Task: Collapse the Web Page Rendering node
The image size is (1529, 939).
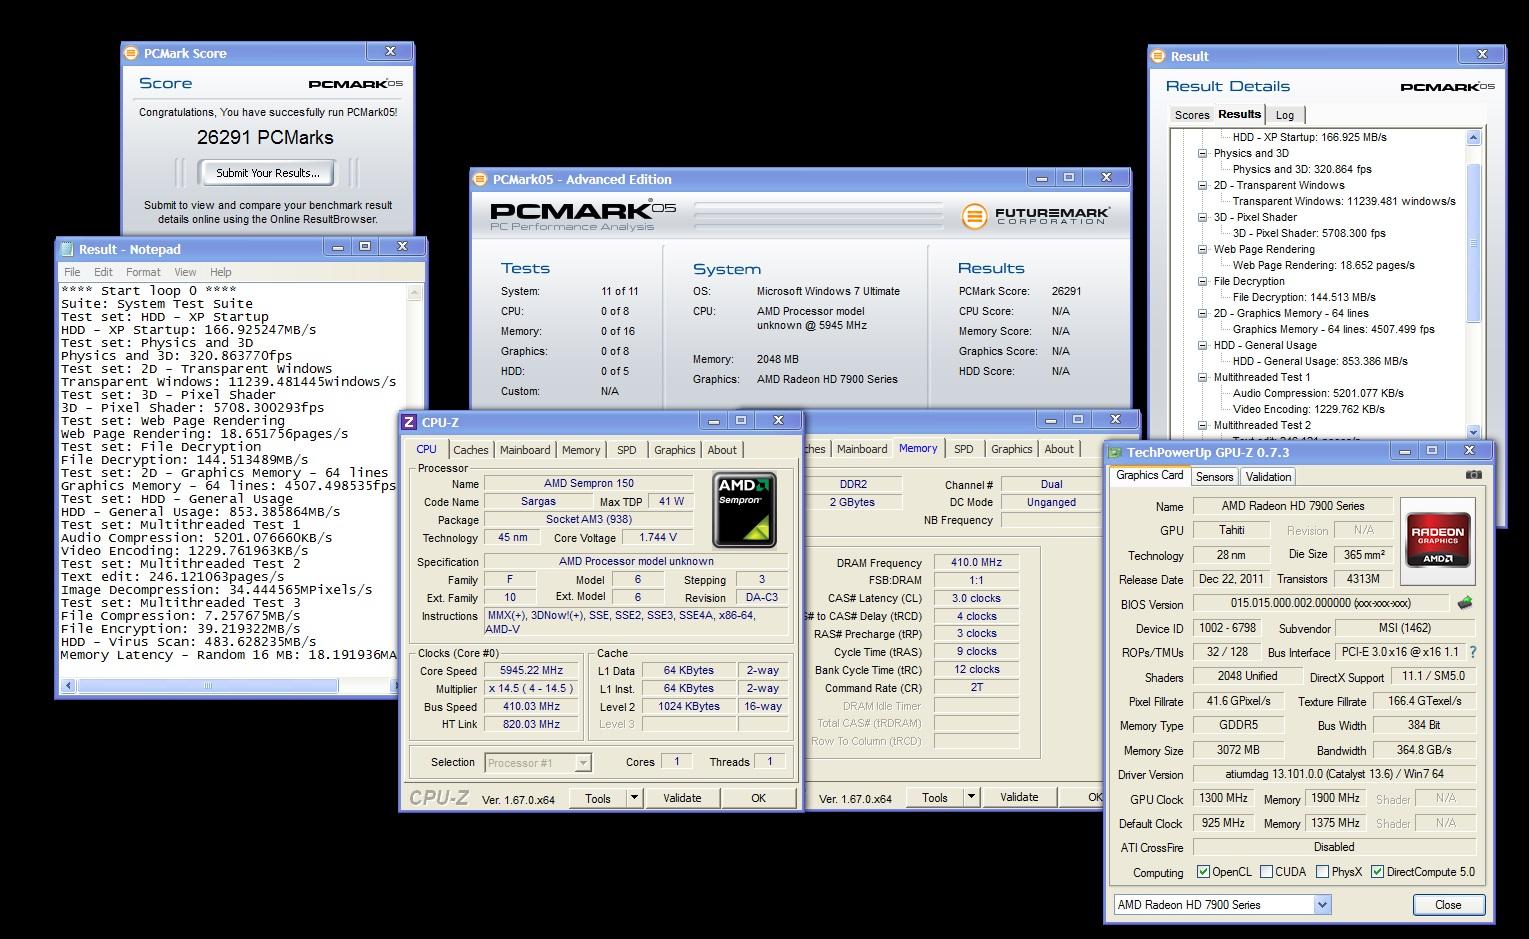Action: (x=1203, y=250)
